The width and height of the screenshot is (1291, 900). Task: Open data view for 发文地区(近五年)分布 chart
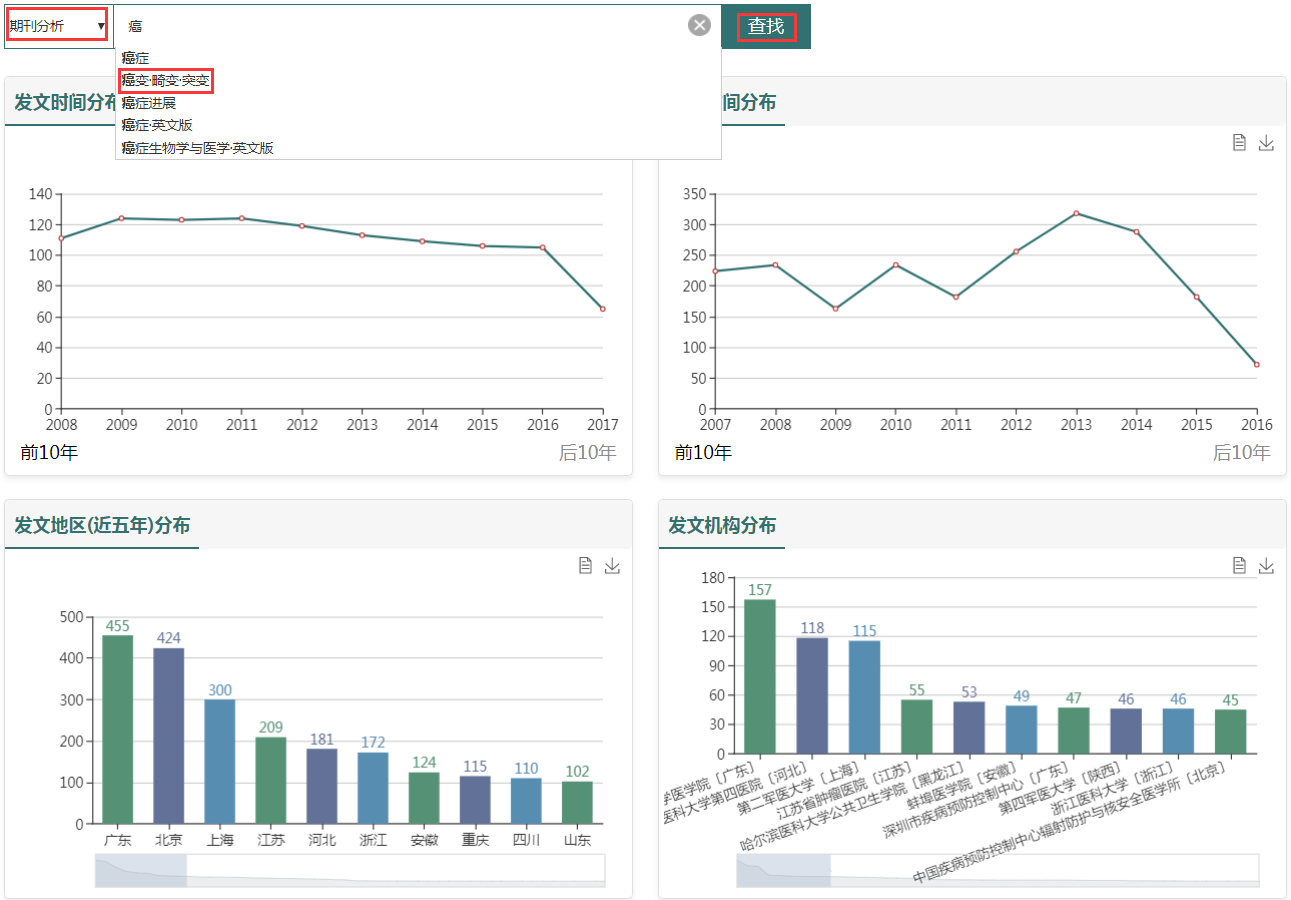click(586, 566)
